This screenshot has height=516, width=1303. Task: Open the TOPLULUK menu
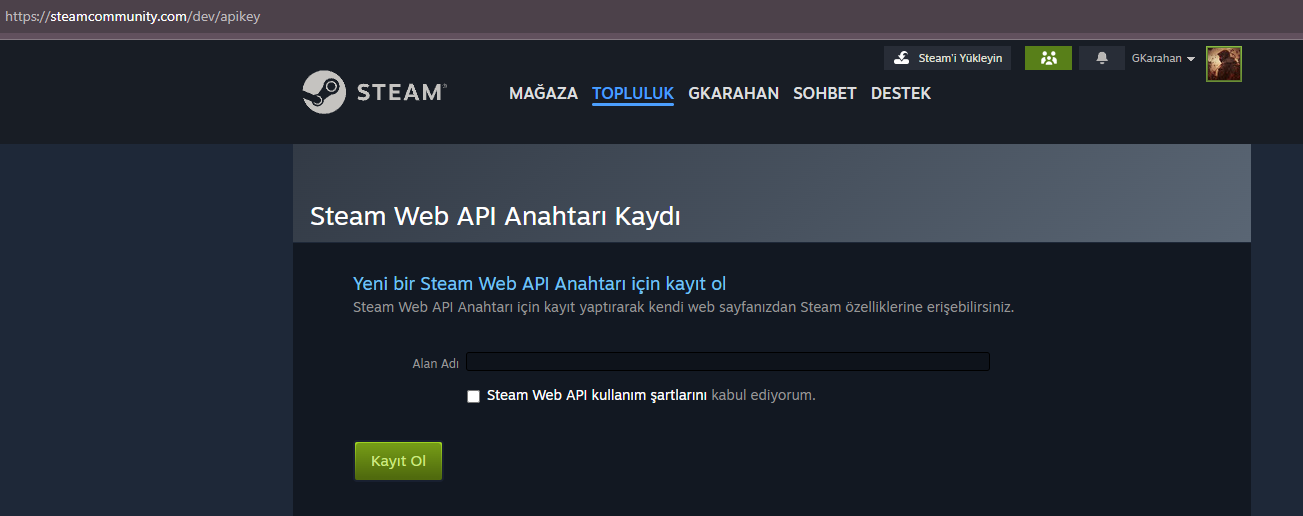(633, 93)
